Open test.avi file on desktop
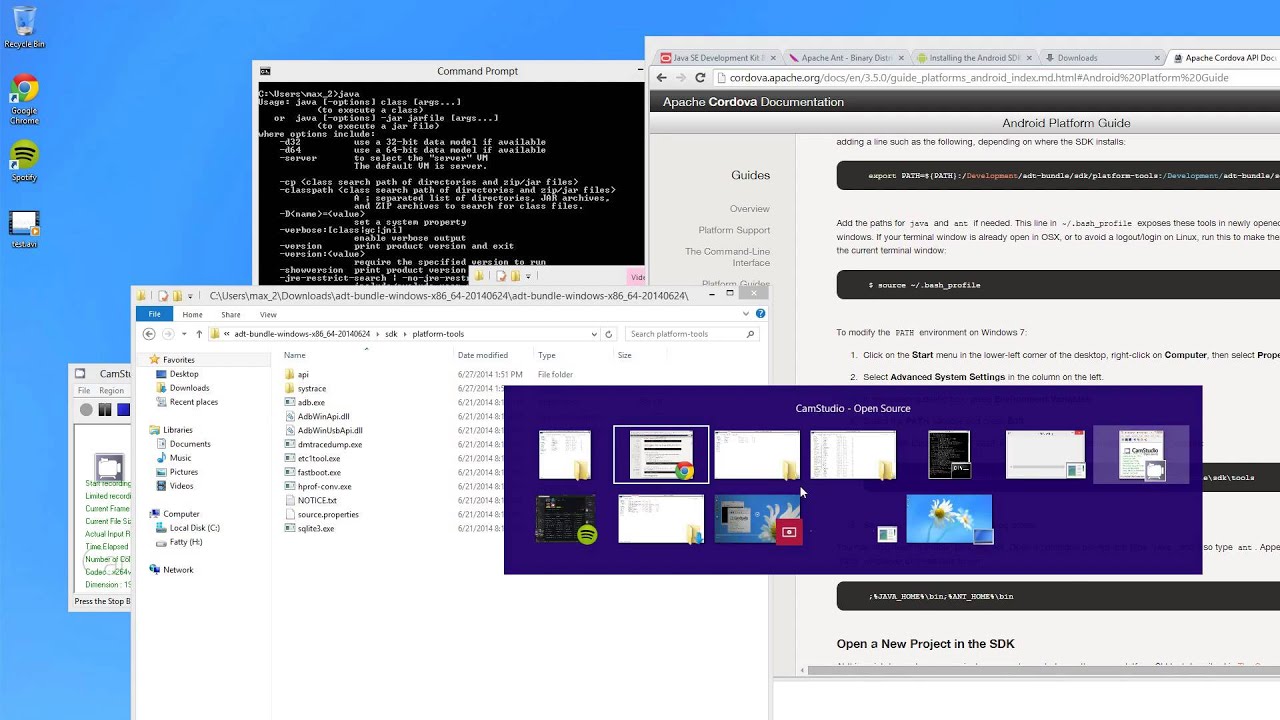This screenshot has height=720, width=1280. 24,230
